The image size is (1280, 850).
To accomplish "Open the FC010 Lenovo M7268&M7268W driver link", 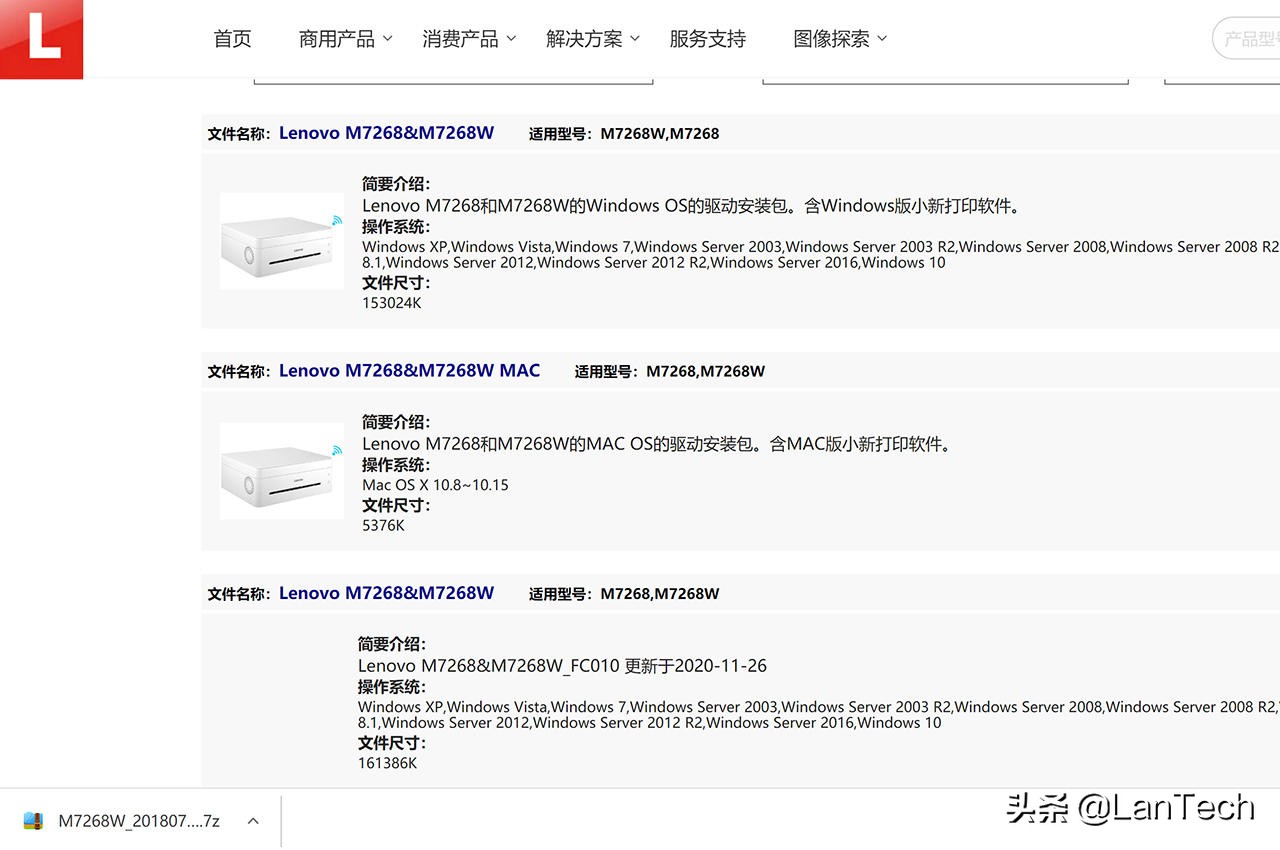I will coord(386,592).
